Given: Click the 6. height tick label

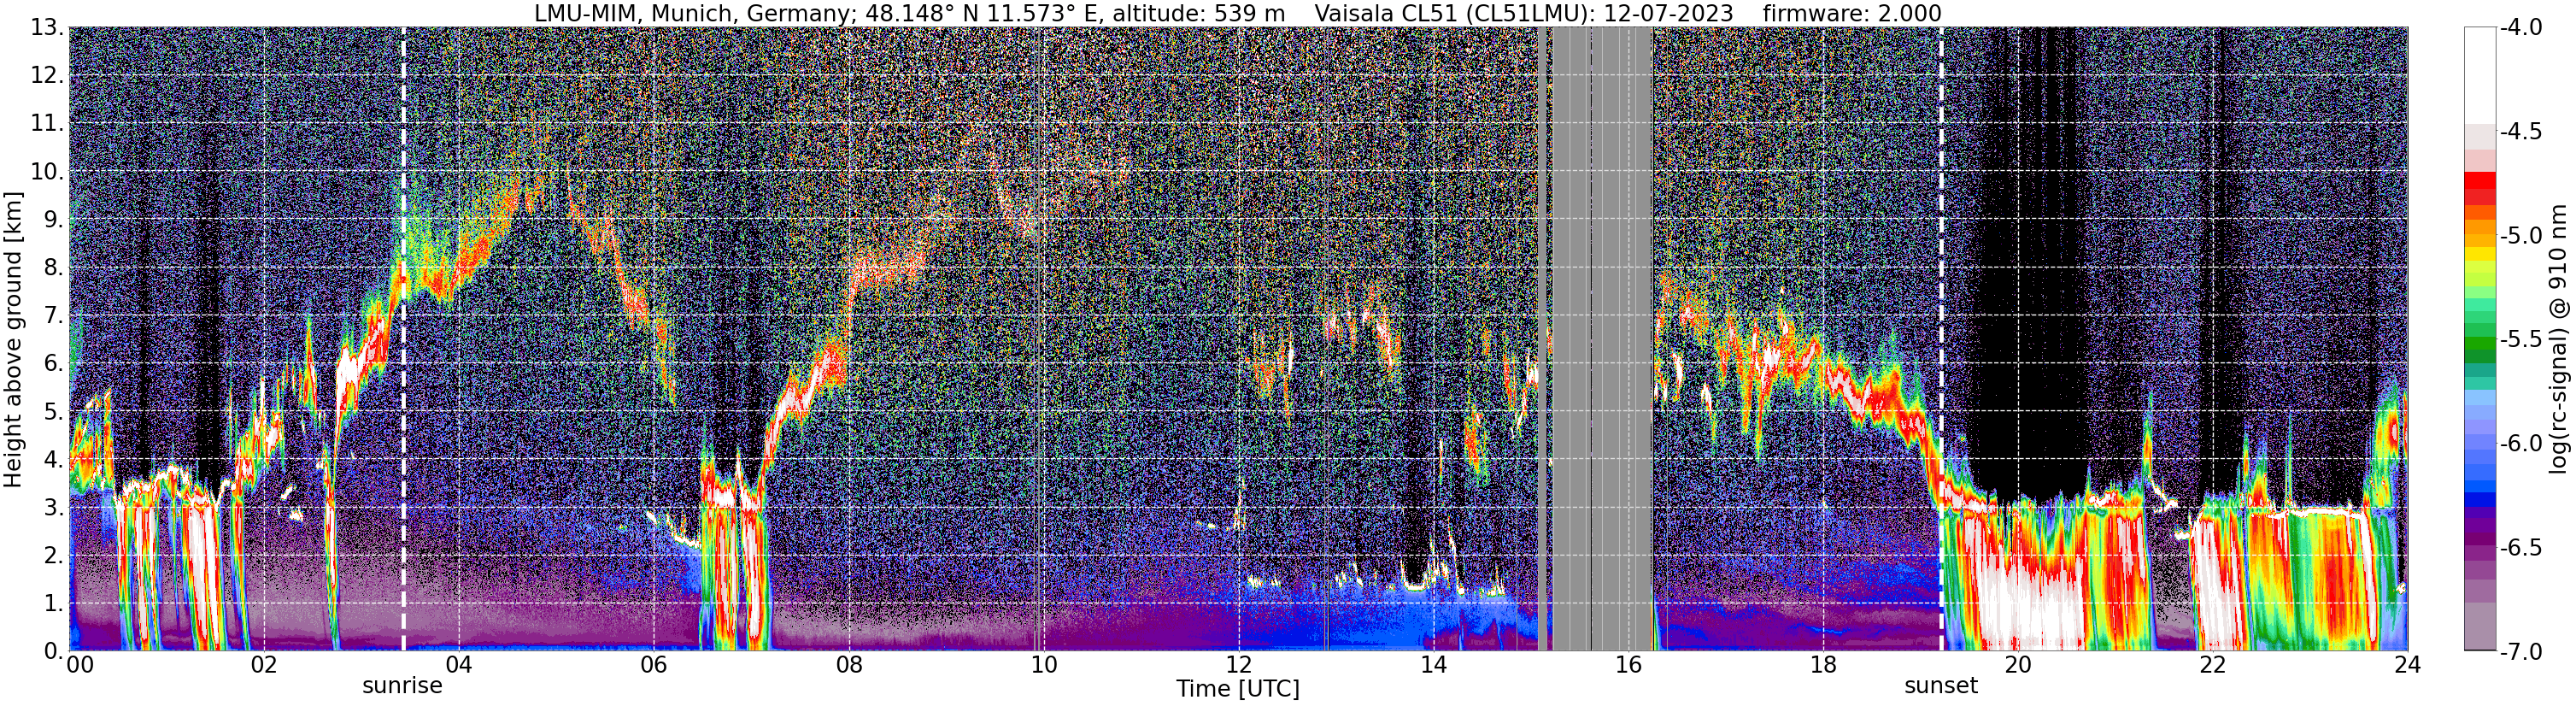Looking at the screenshot, I should pyautogui.click(x=53, y=364).
